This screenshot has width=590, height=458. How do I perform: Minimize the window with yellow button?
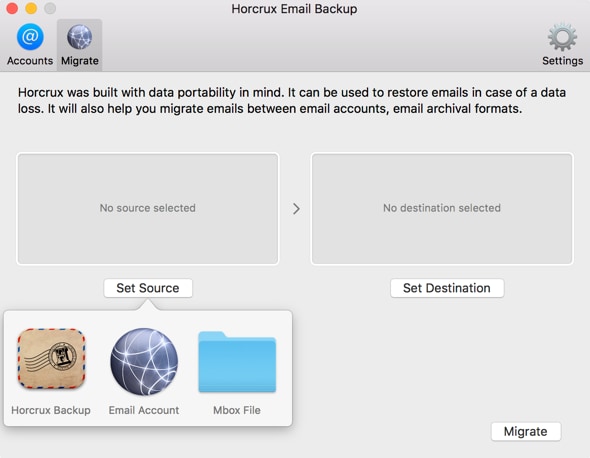tap(31, 8)
